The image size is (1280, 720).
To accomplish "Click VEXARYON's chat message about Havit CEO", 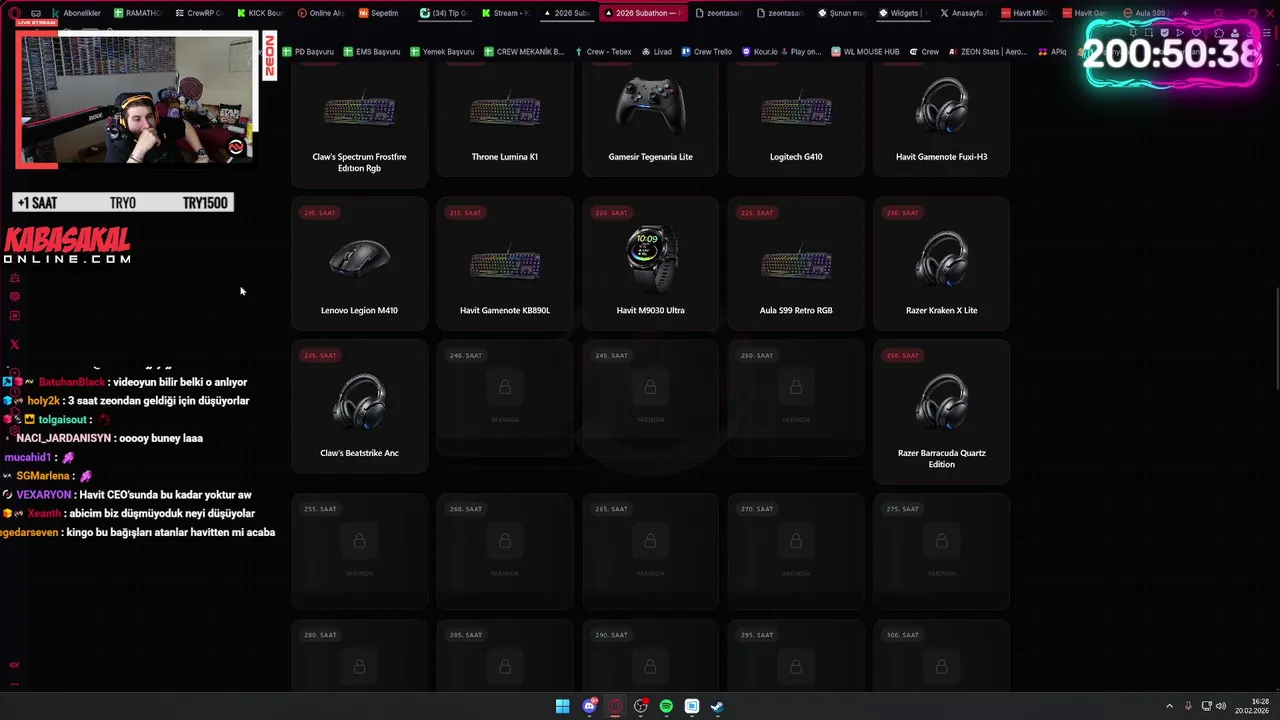I will click(127, 495).
